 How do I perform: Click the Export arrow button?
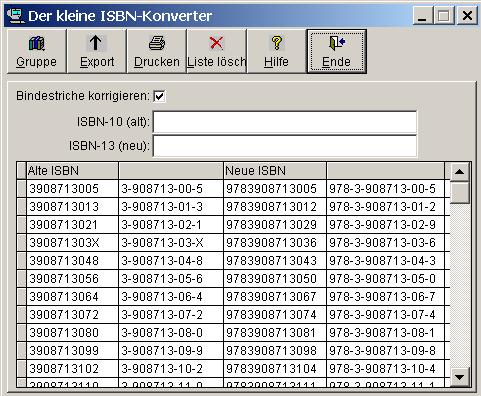[97, 51]
